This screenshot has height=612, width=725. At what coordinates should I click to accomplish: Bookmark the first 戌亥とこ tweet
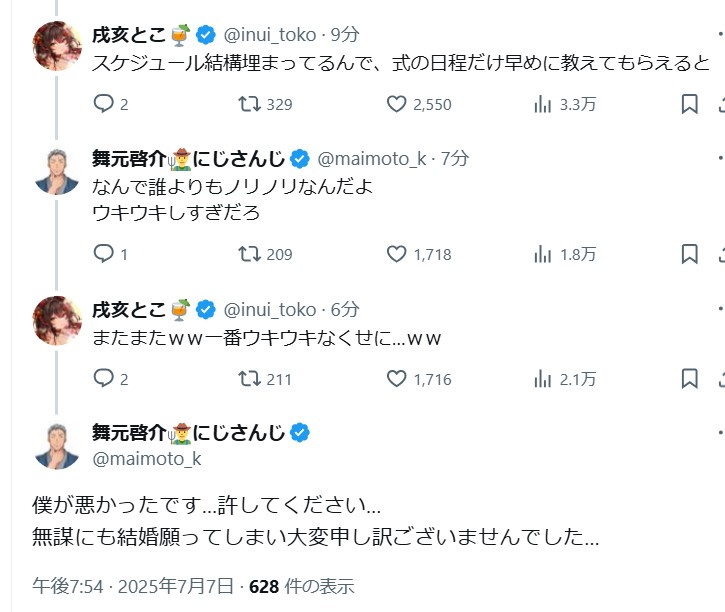point(689,104)
